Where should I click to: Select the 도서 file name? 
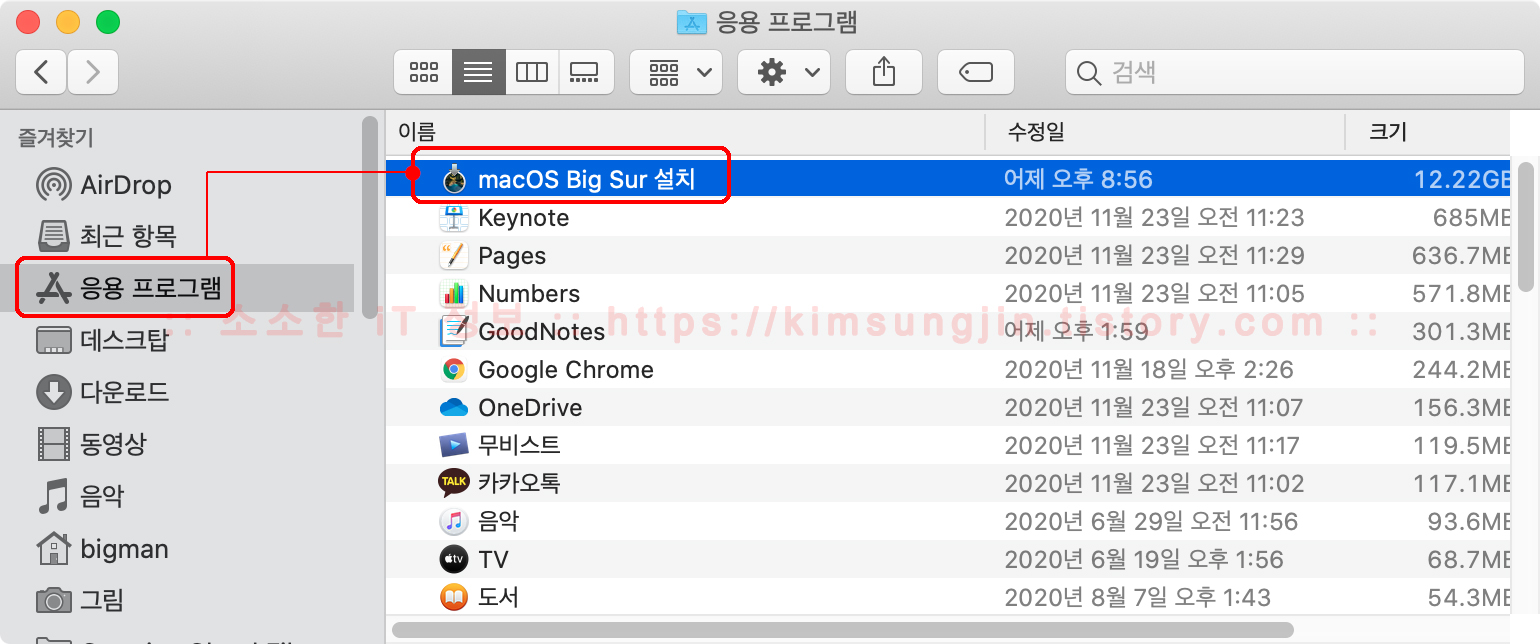click(498, 598)
